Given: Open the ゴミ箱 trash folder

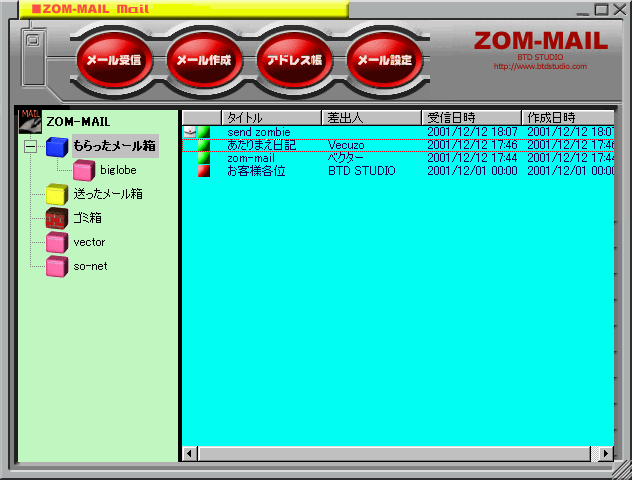Looking at the screenshot, I should click(x=87, y=218).
